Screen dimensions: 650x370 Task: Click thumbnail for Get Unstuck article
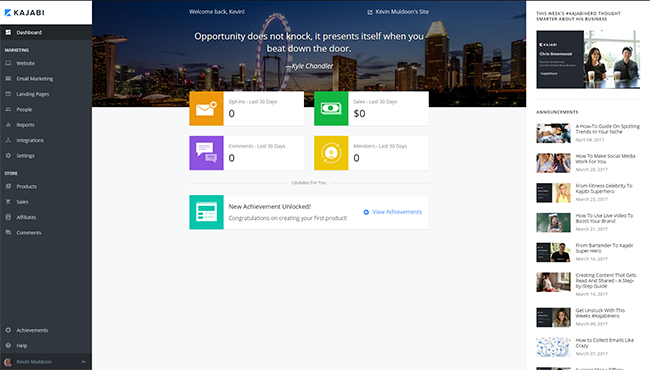tap(553, 317)
